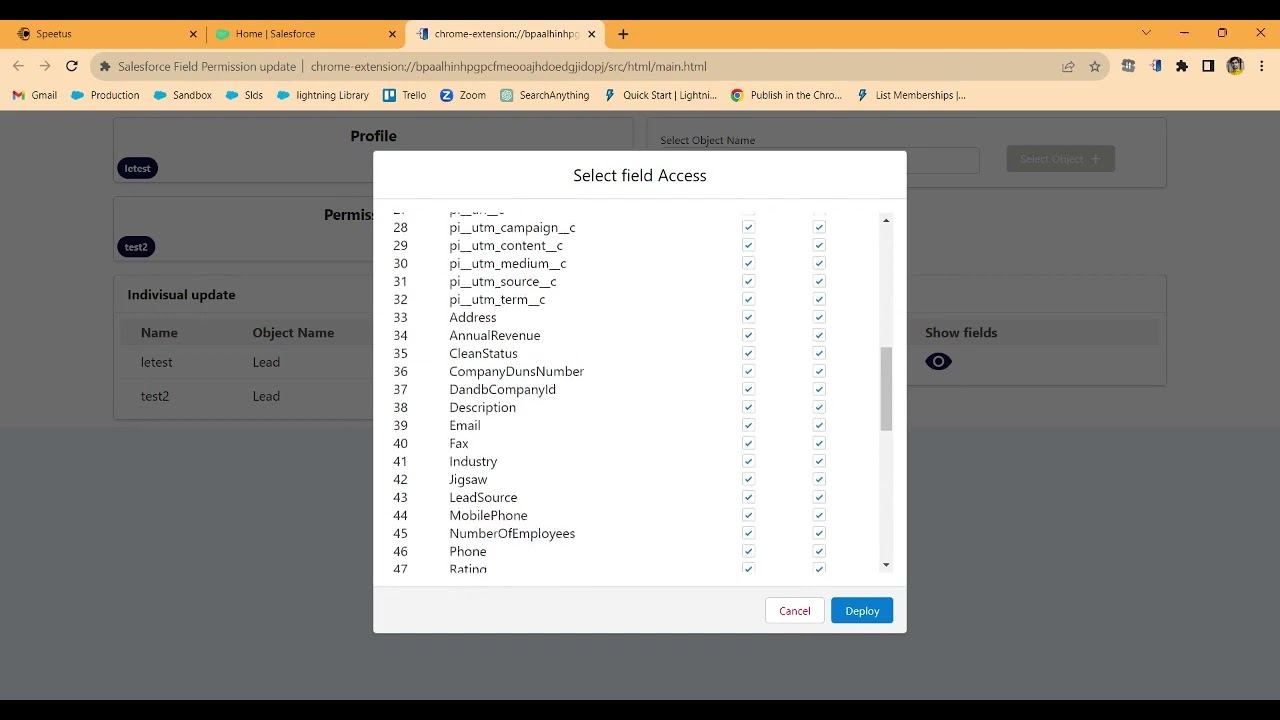Click the DandbCompanyId field name
Viewport: 1280px width, 720px height.
coord(502,389)
